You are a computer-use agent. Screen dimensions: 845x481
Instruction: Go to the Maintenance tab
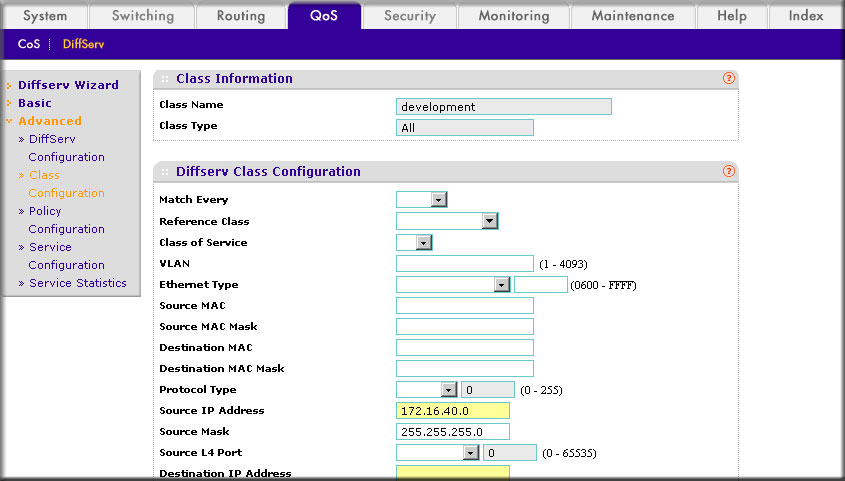tap(633, 16)
